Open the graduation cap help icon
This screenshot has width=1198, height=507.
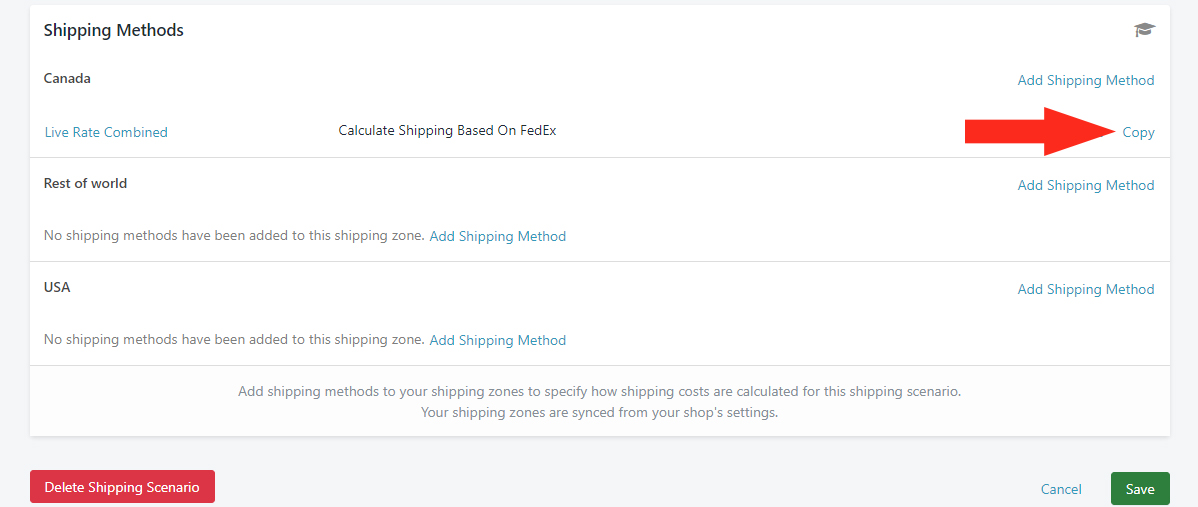pos(1144,31)
